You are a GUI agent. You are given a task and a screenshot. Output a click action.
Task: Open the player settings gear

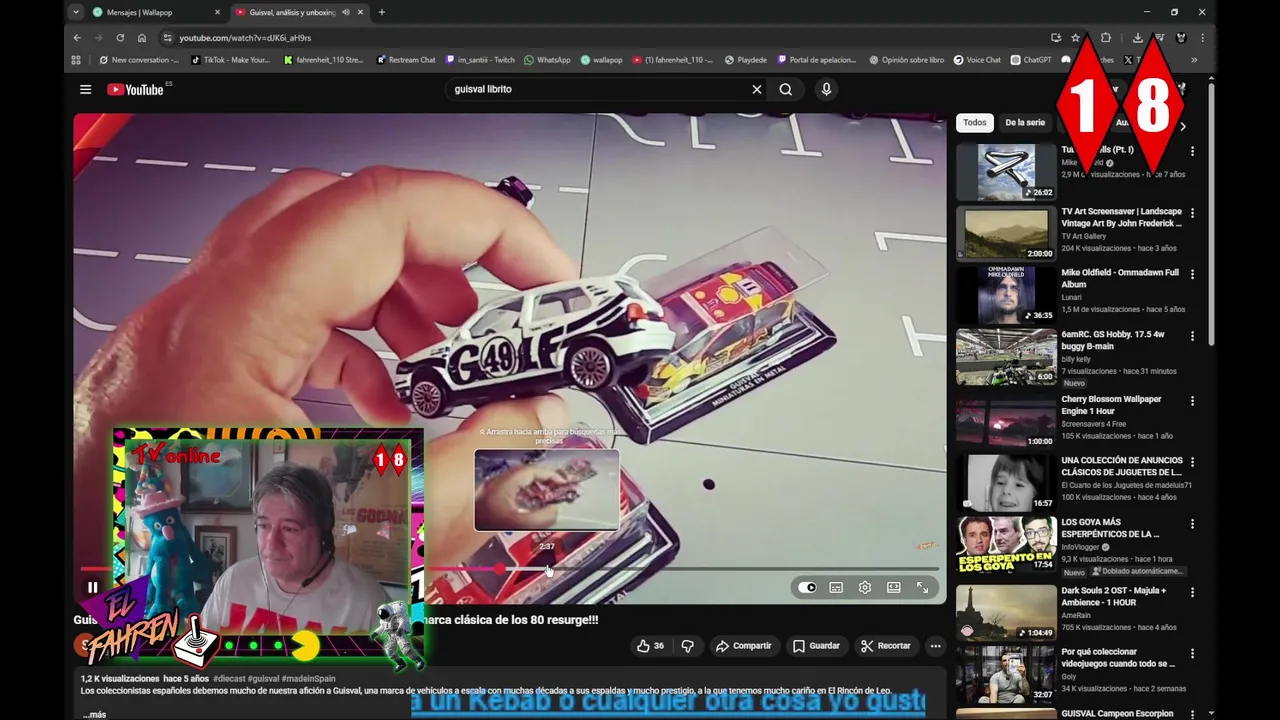tap(865, 588)
